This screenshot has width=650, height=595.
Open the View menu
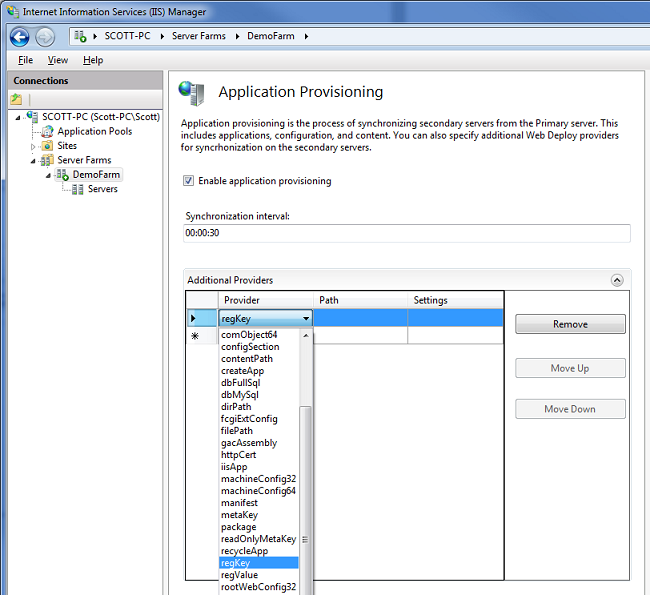click(58, 60)
